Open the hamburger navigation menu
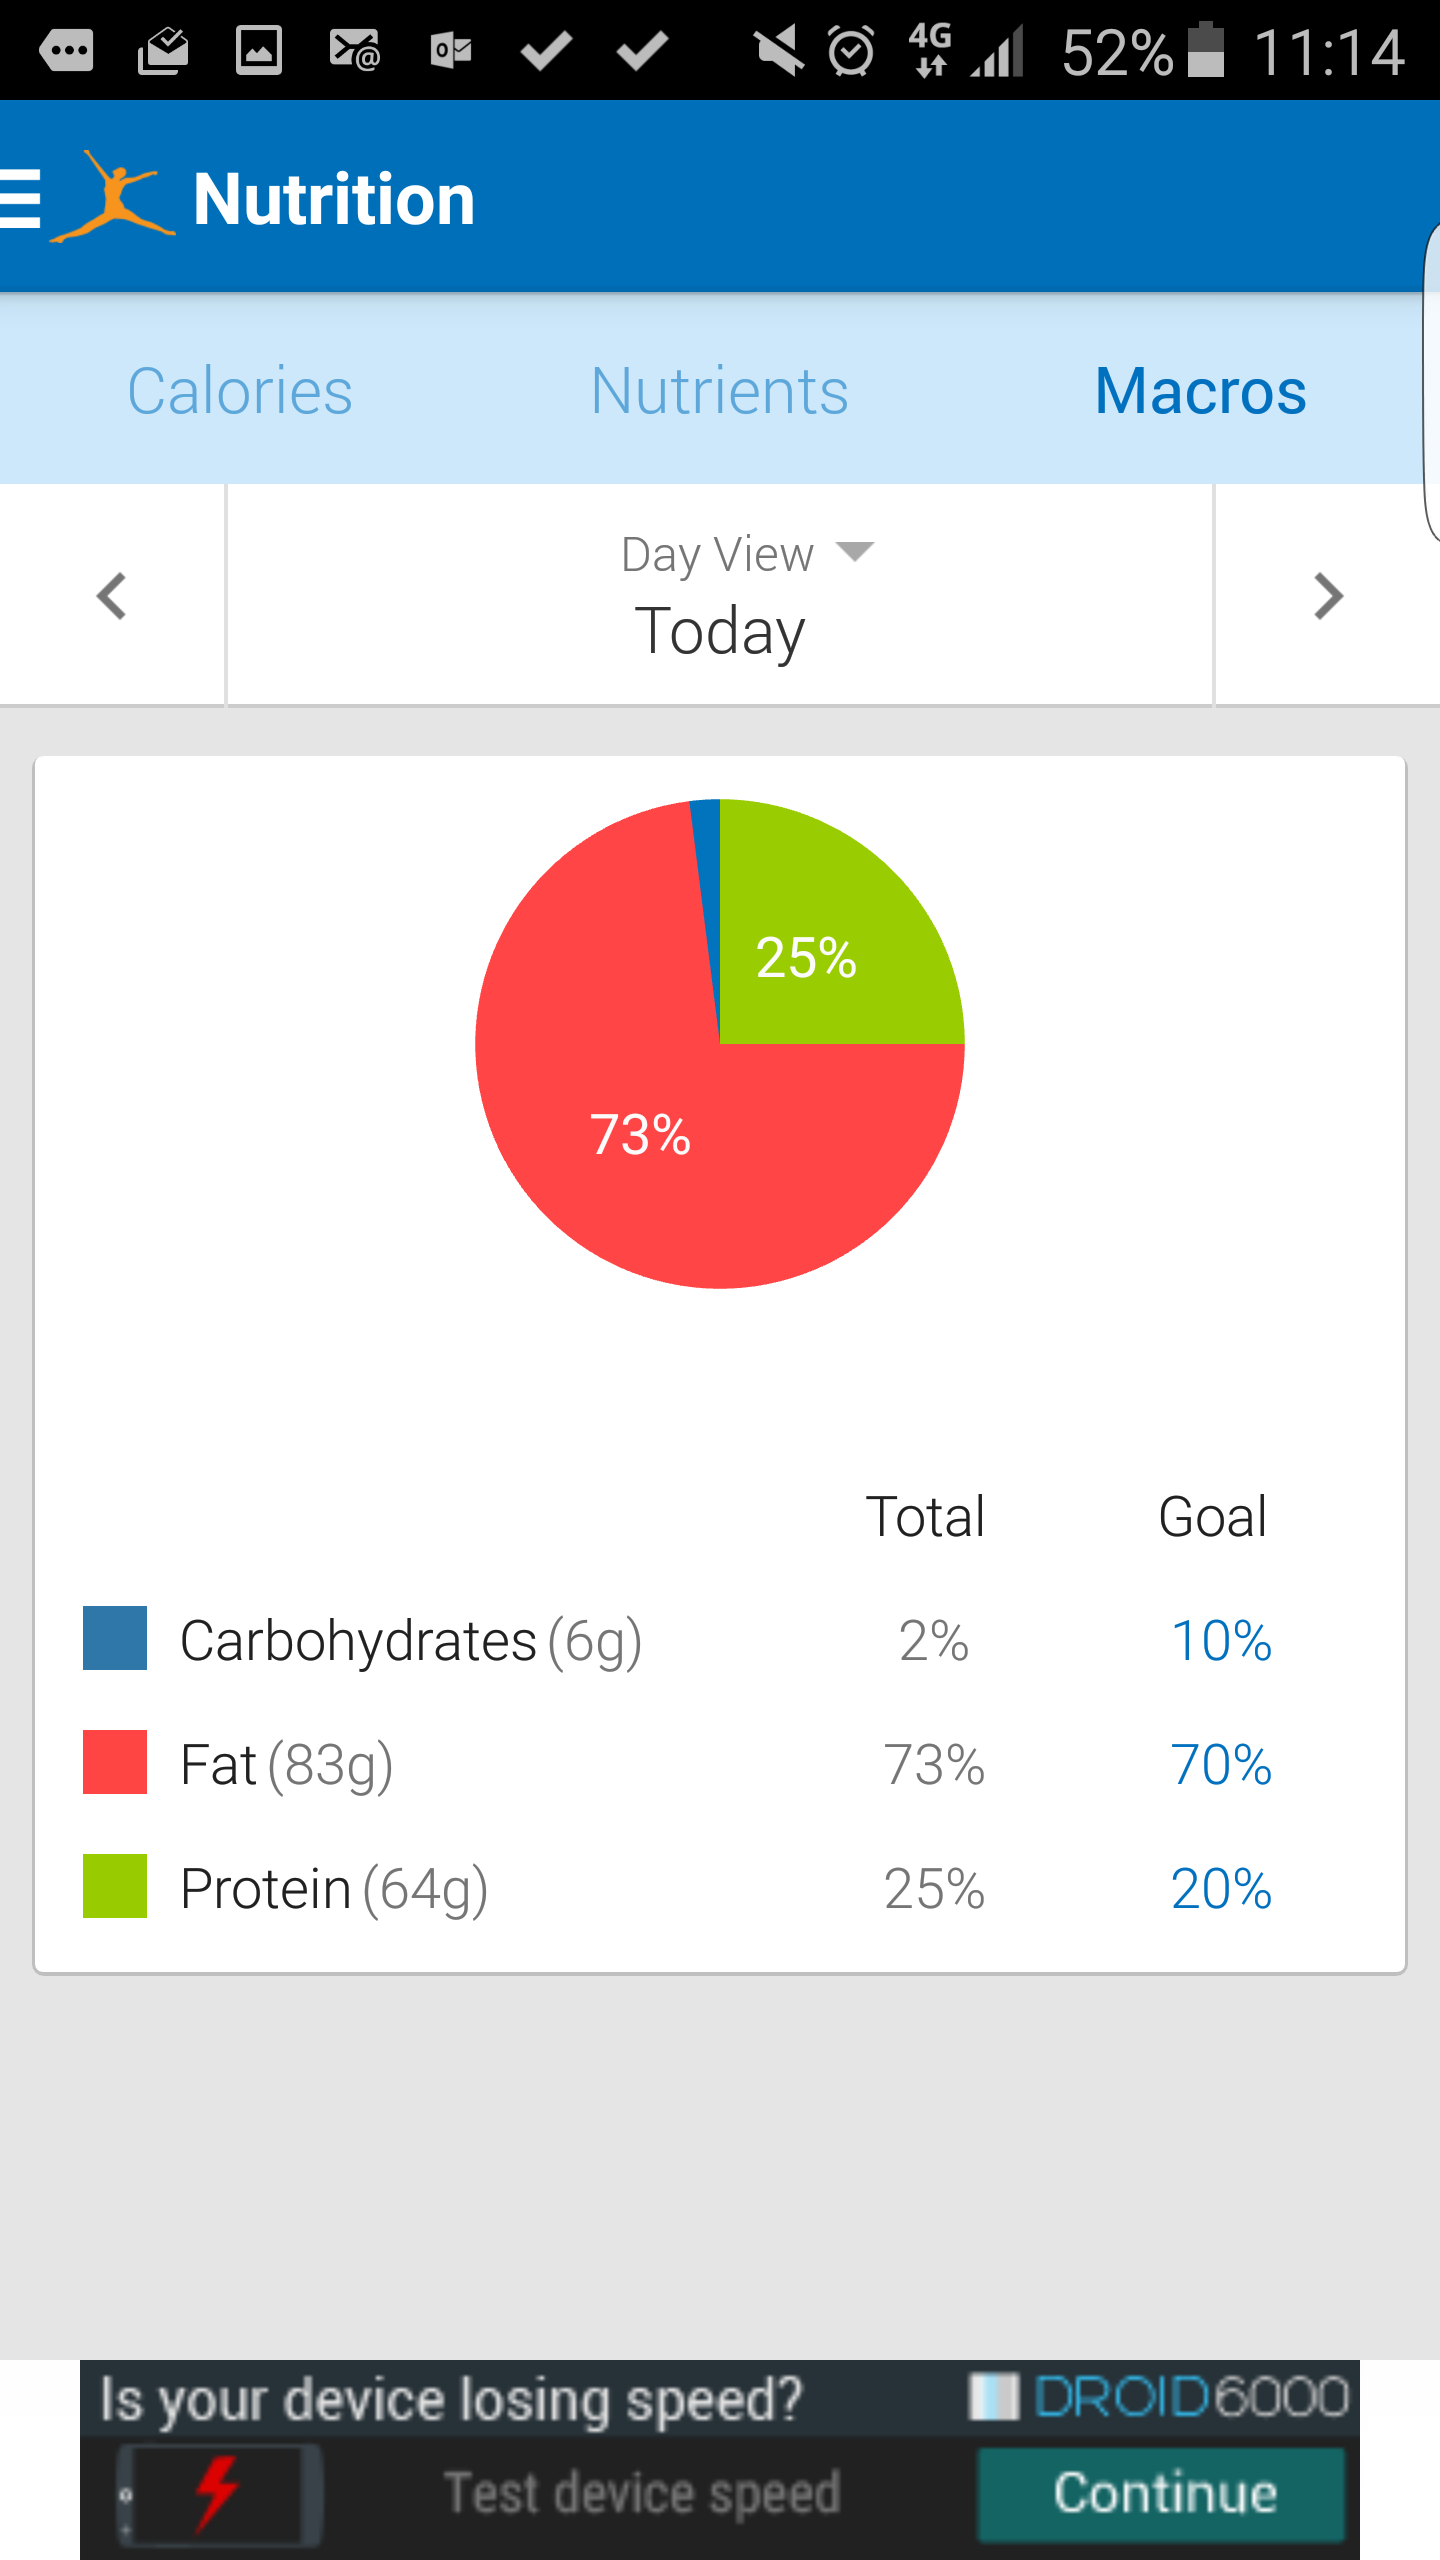 point(20,198)
